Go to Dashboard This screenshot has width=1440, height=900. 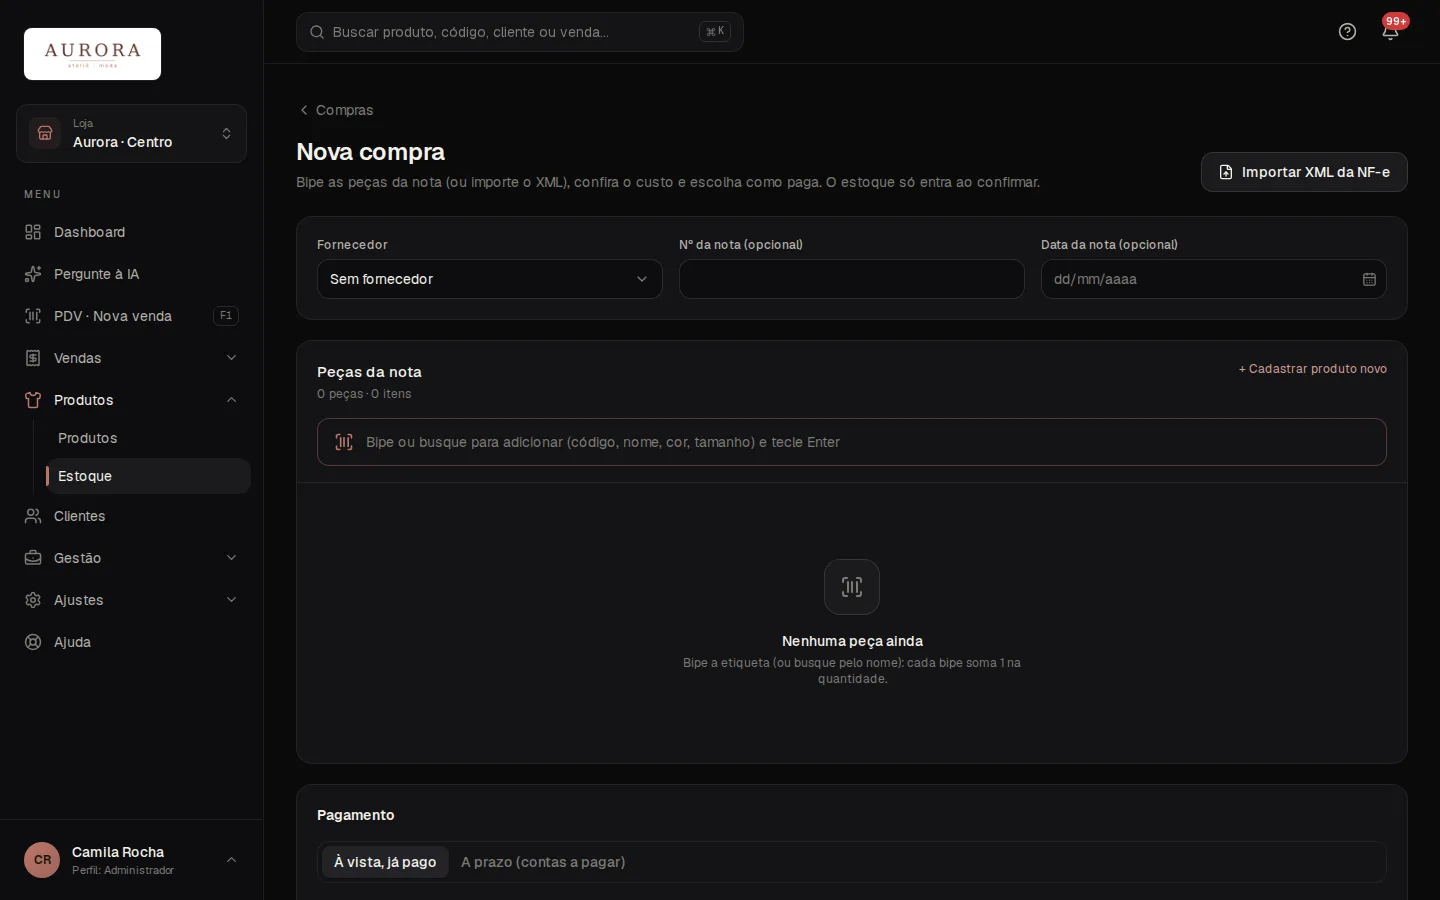pos(131,232)
